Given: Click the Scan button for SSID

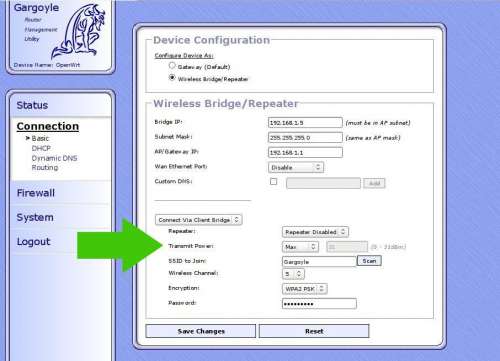Looking at the screenshot, I should (369, 261).
